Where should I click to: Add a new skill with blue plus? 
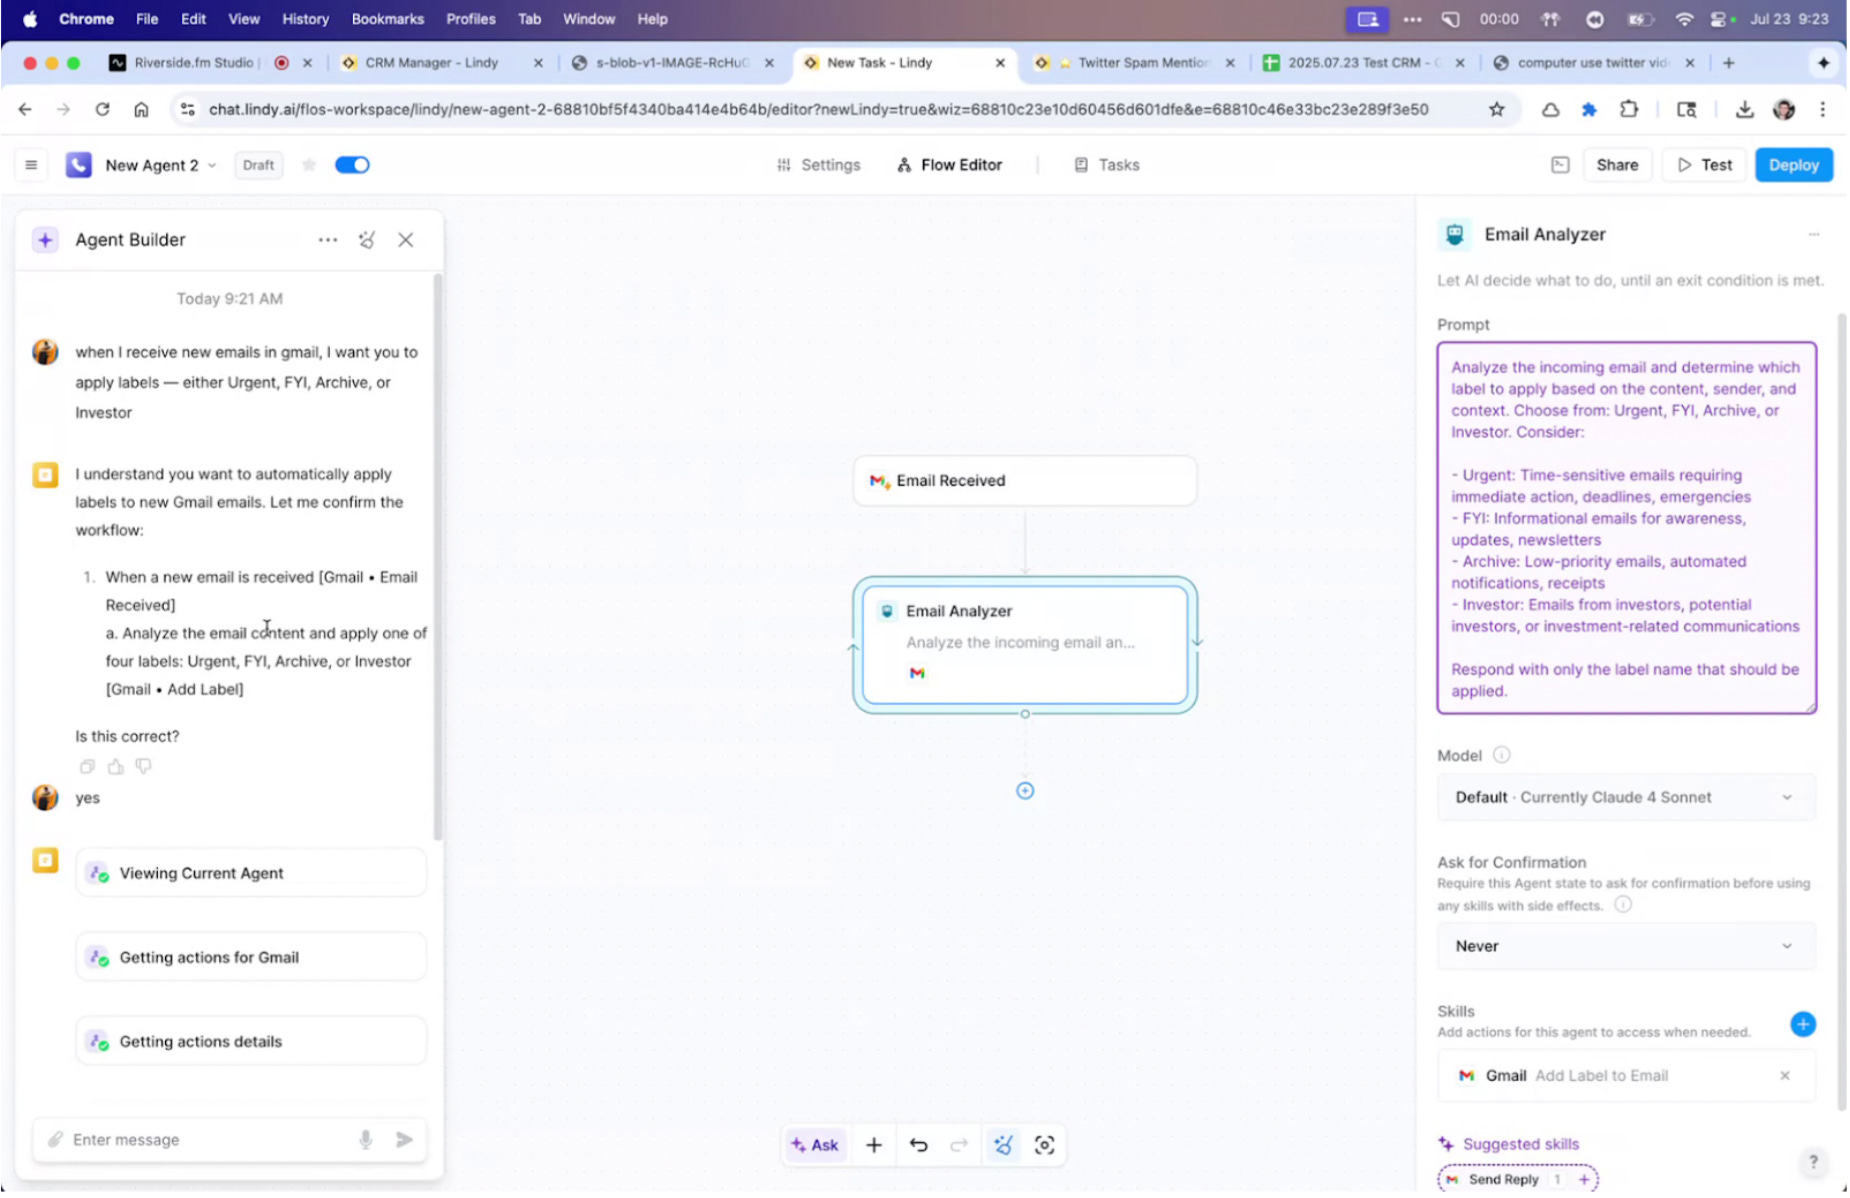tap(1802, 1025)
